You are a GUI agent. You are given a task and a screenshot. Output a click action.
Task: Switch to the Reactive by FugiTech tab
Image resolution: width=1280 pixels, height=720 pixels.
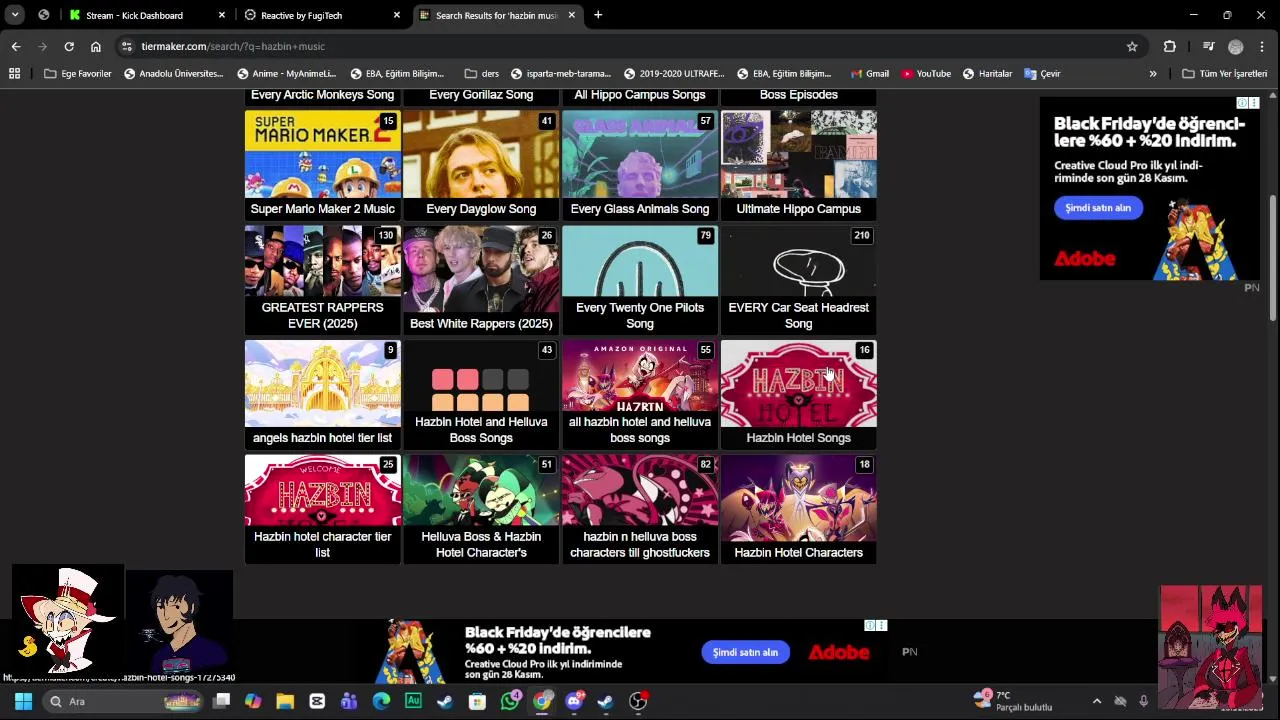[x=323, y=15]
